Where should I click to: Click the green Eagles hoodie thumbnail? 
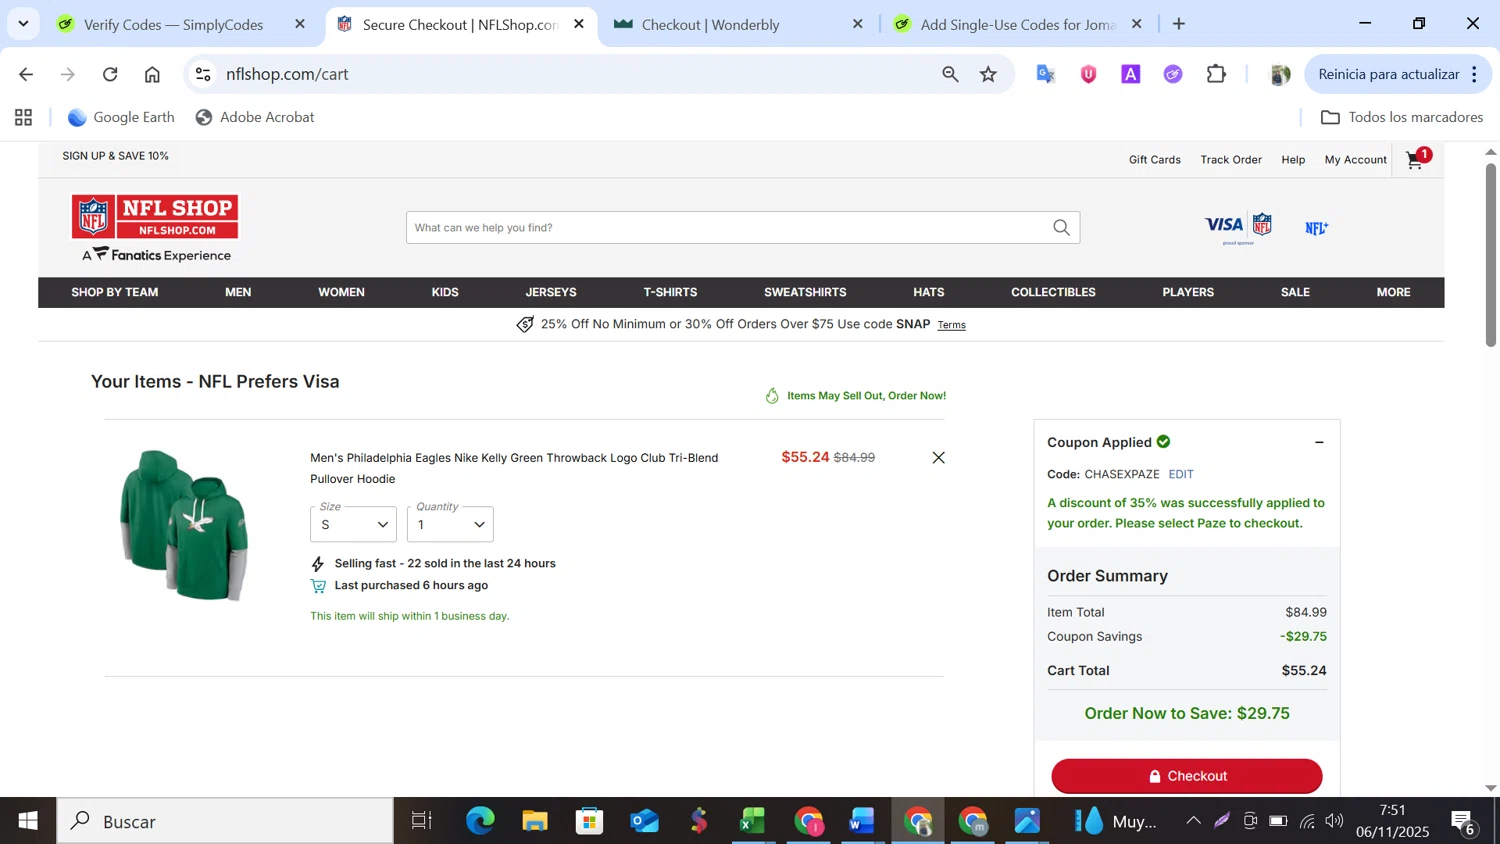[184, 525]
